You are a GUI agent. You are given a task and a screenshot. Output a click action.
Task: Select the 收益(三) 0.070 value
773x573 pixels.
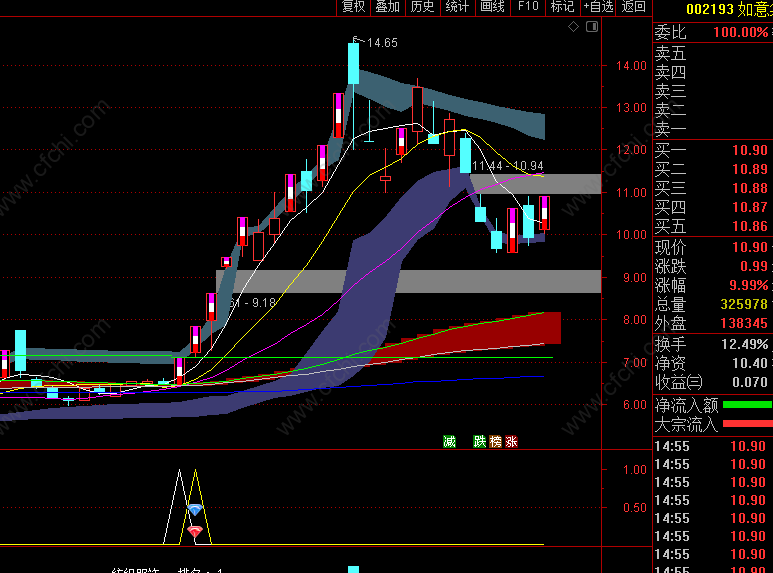click(750, 382)
